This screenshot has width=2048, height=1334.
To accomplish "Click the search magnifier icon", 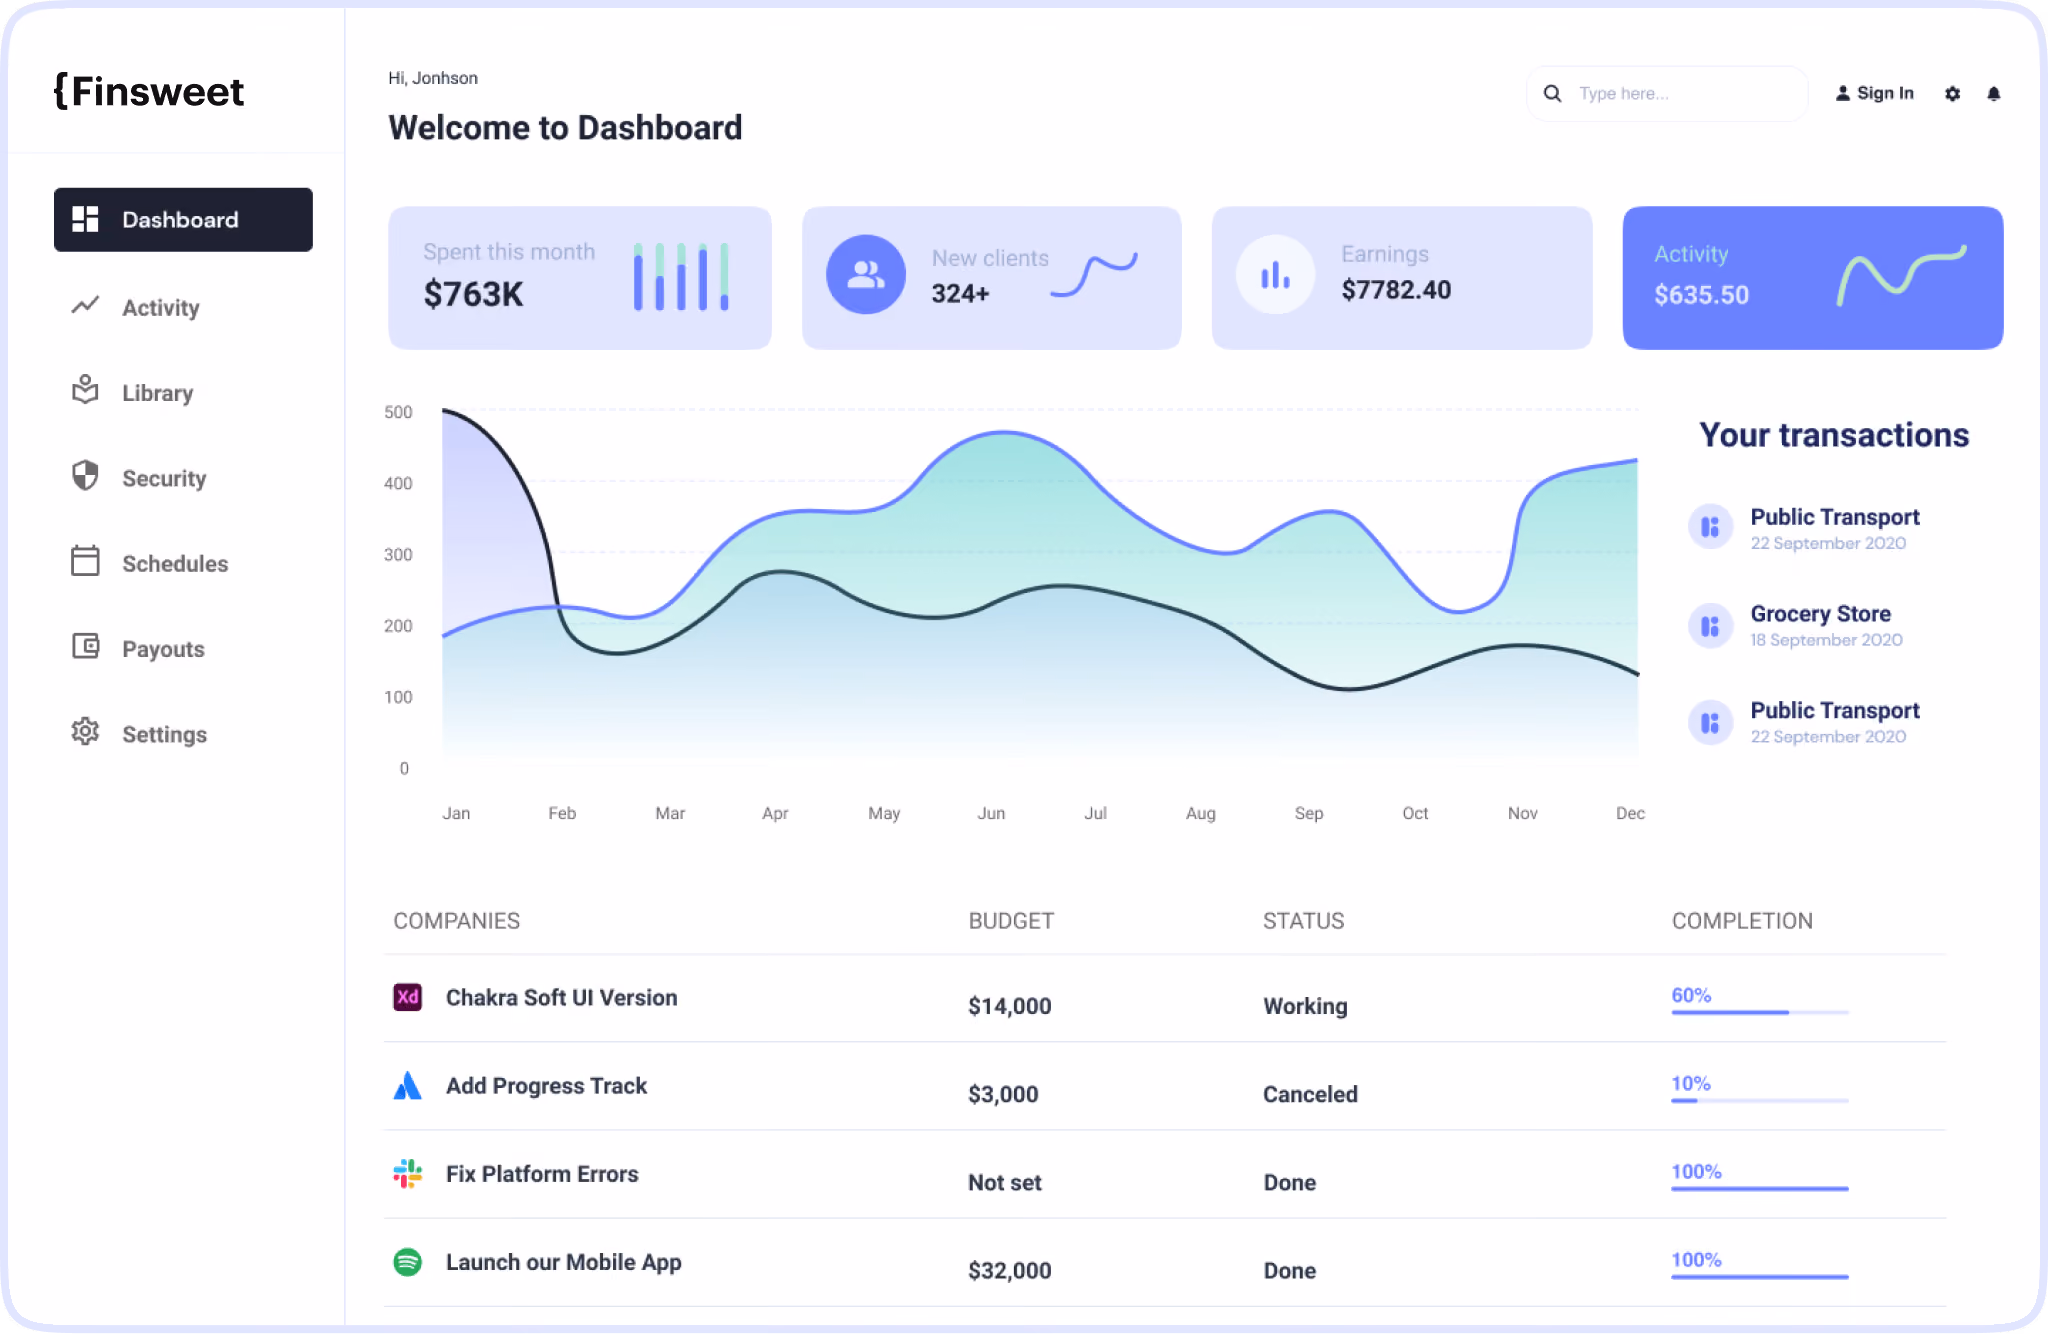I will (1552, 93).
